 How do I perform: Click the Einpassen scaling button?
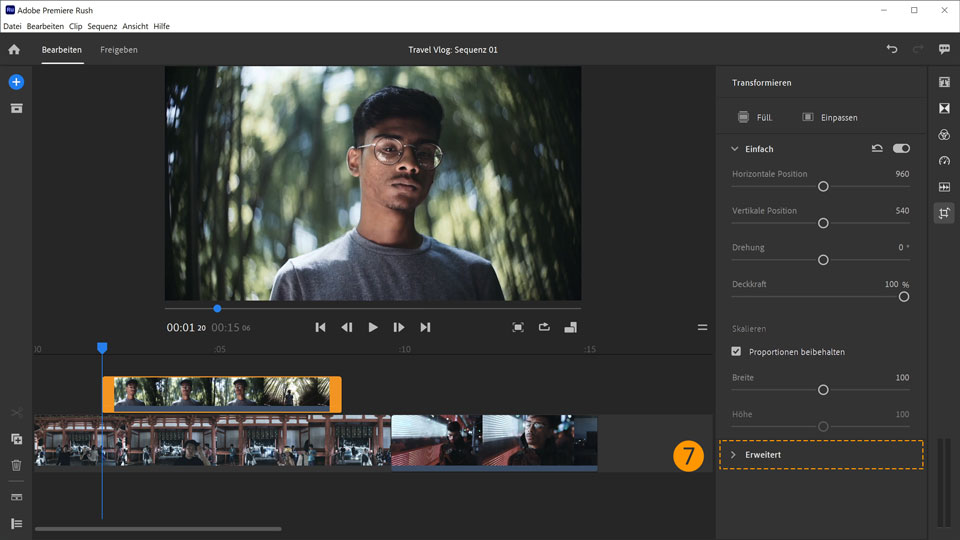830,117
